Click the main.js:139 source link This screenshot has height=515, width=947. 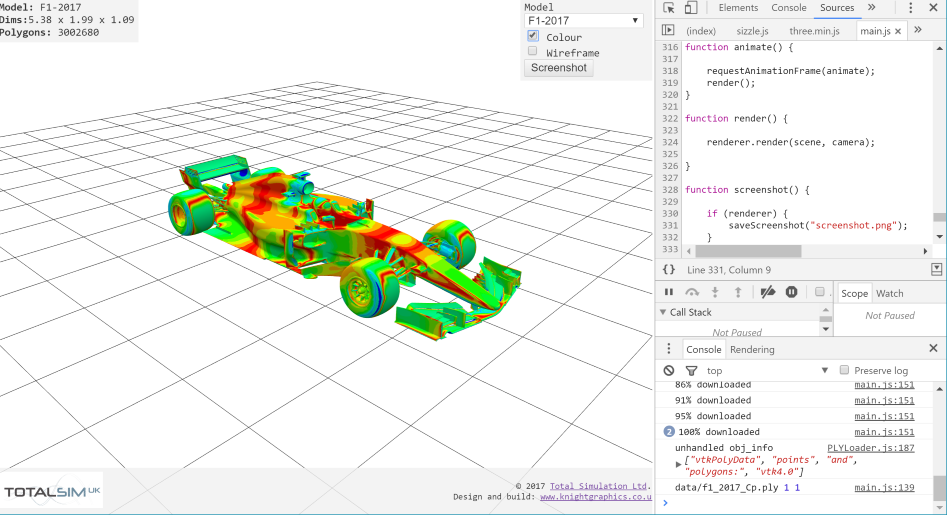pyautogui.click(x=884, y=487)
